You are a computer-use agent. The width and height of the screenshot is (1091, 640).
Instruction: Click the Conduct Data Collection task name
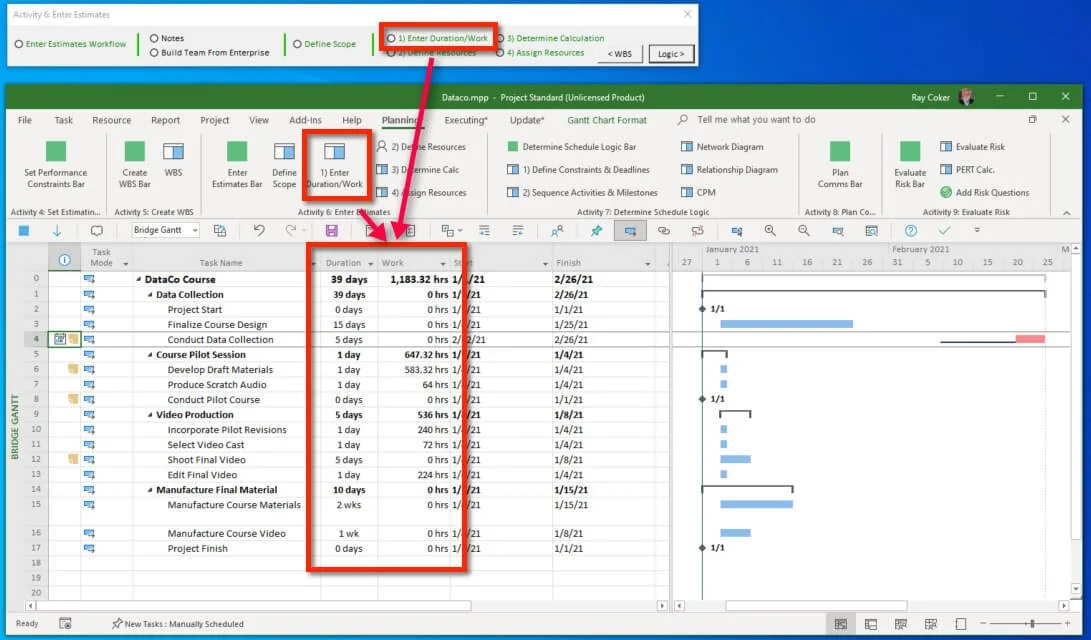coord(220,339)
